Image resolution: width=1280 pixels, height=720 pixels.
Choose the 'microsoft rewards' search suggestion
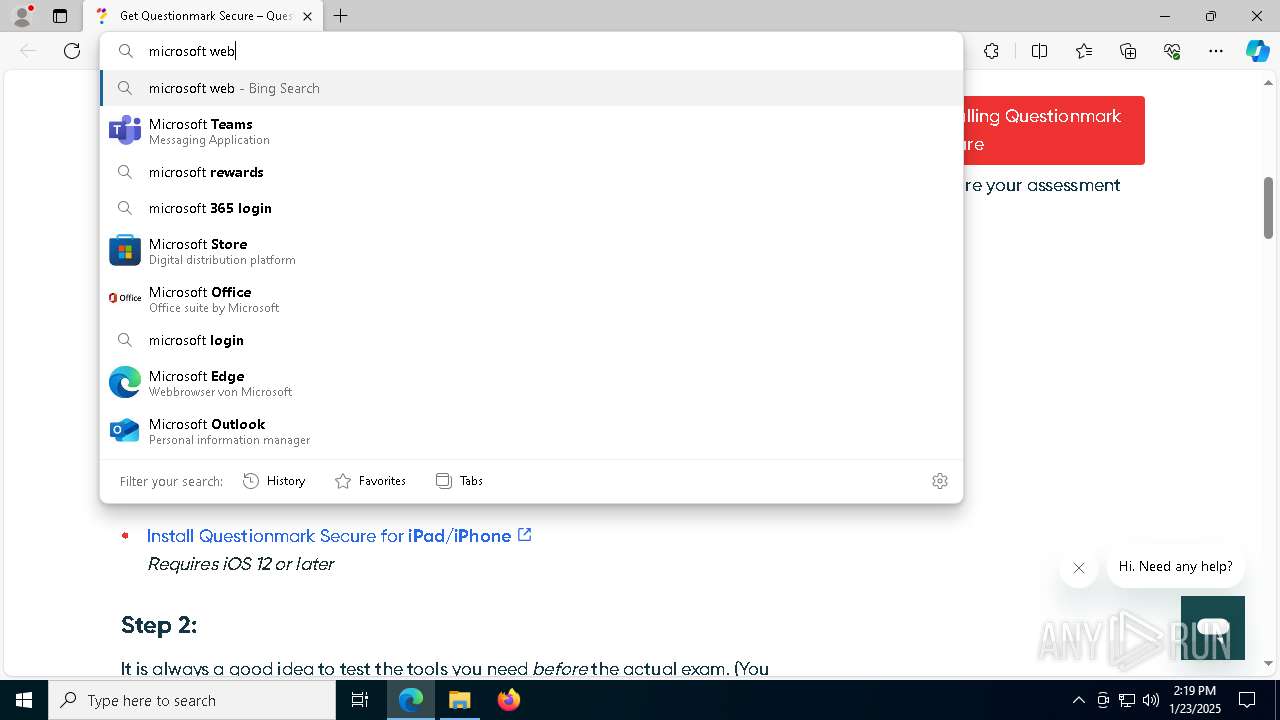pyautogui.click(x=531, y=172)
